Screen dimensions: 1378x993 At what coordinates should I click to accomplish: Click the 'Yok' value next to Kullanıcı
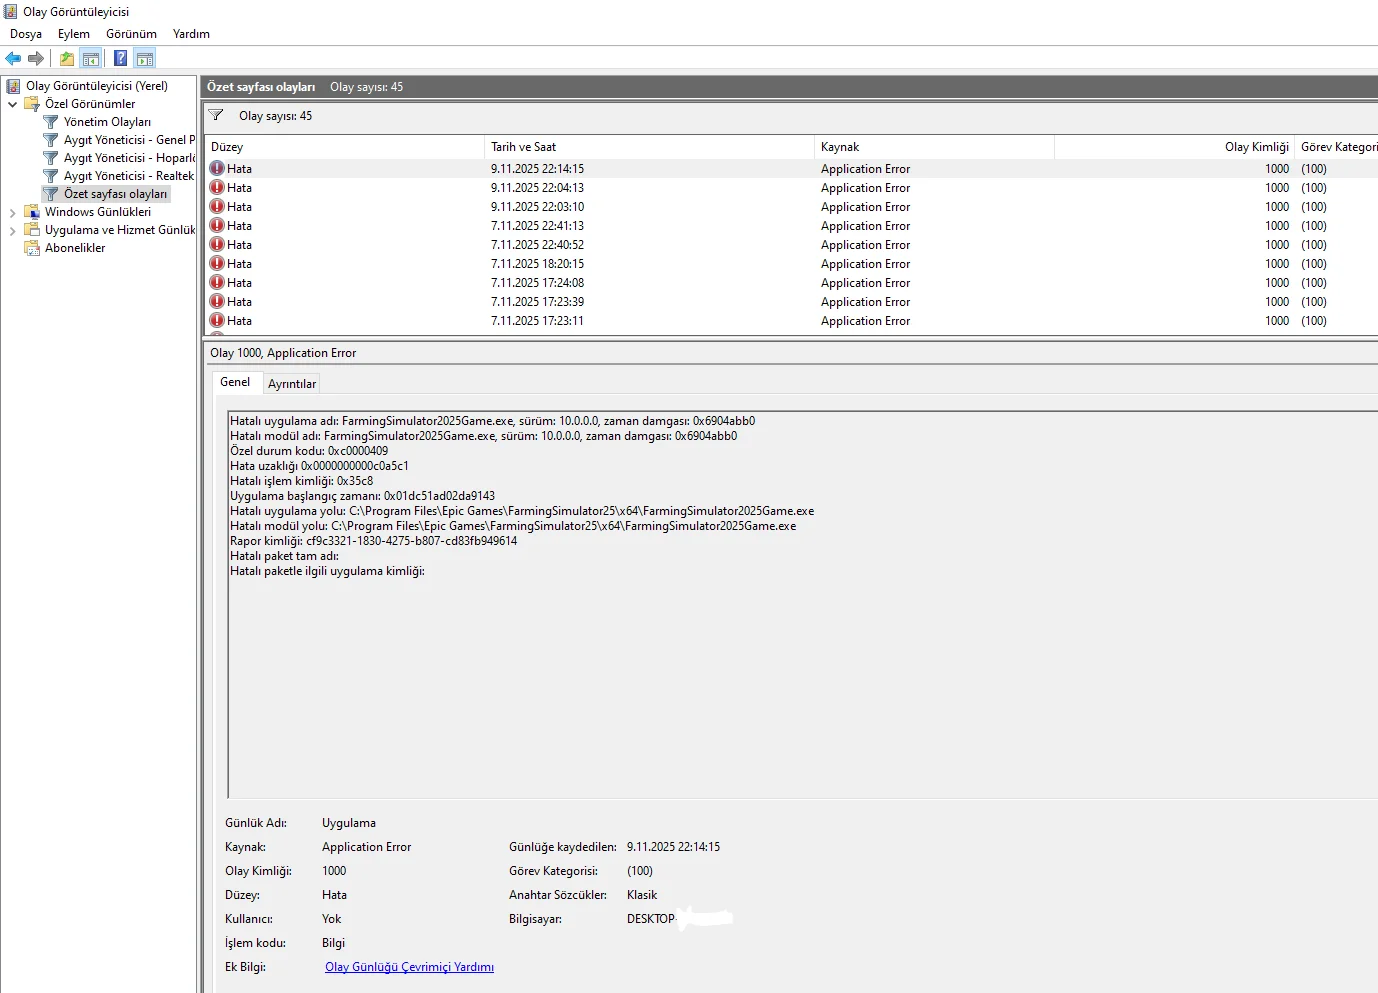click(331, 919)
